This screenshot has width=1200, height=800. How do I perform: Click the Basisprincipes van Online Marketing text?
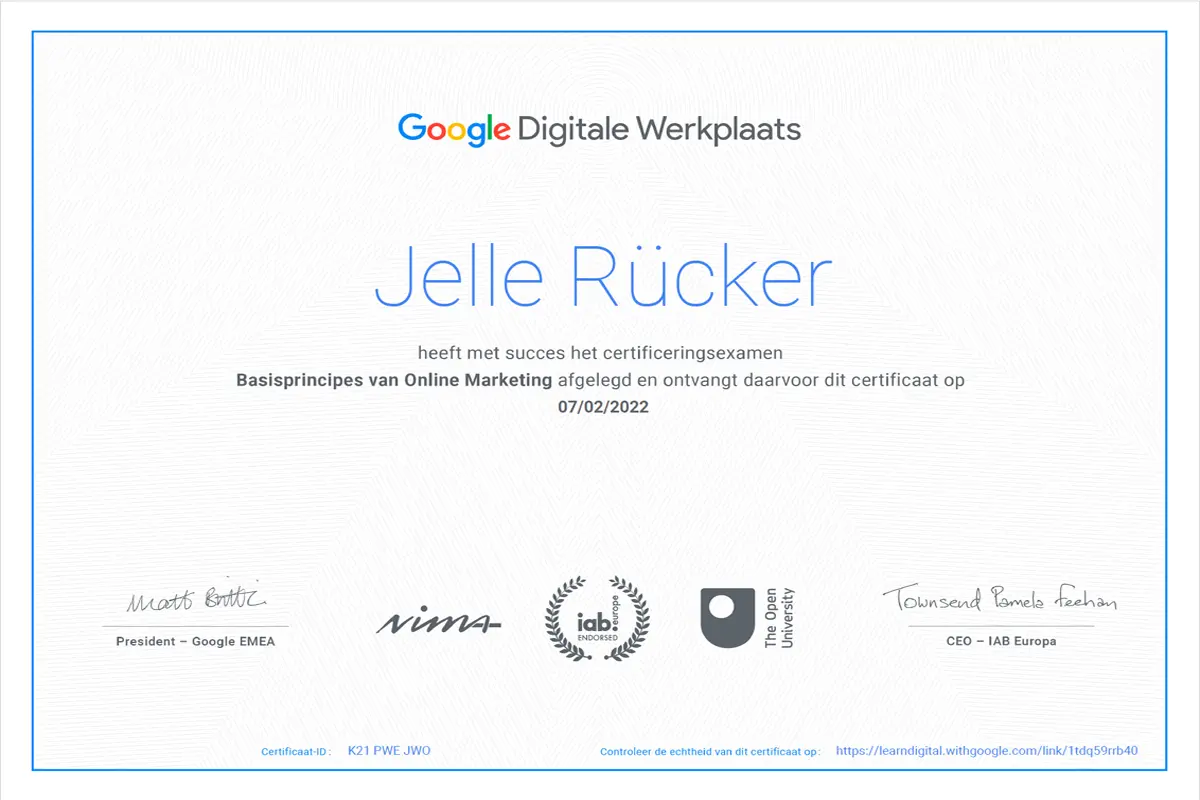point(394,380)
